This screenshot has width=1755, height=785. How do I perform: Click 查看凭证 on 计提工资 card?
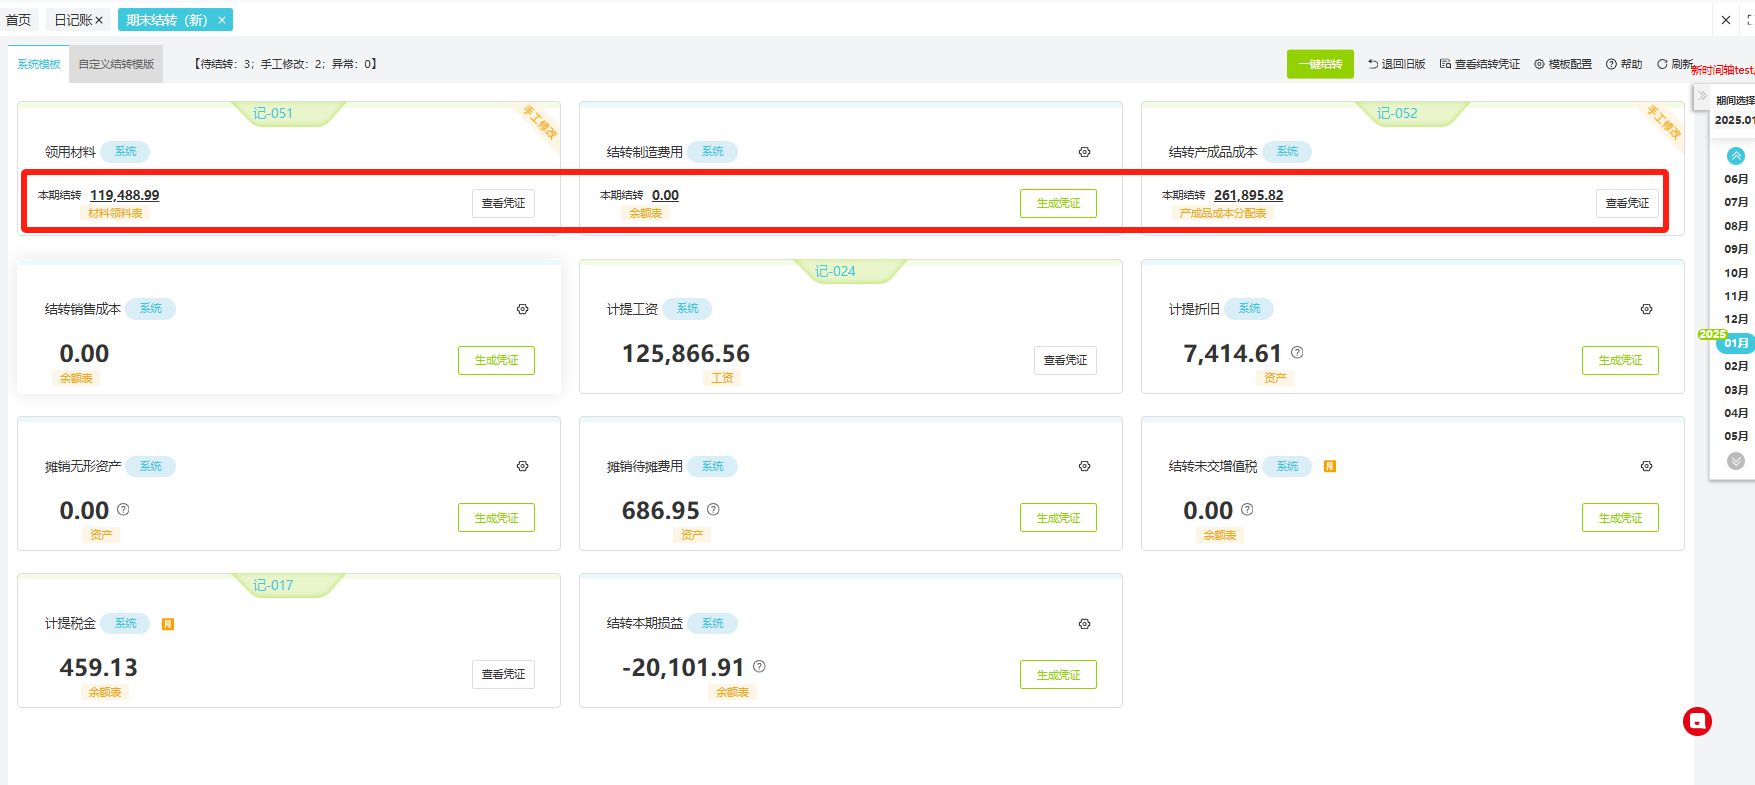click(x=1065, y=360)
